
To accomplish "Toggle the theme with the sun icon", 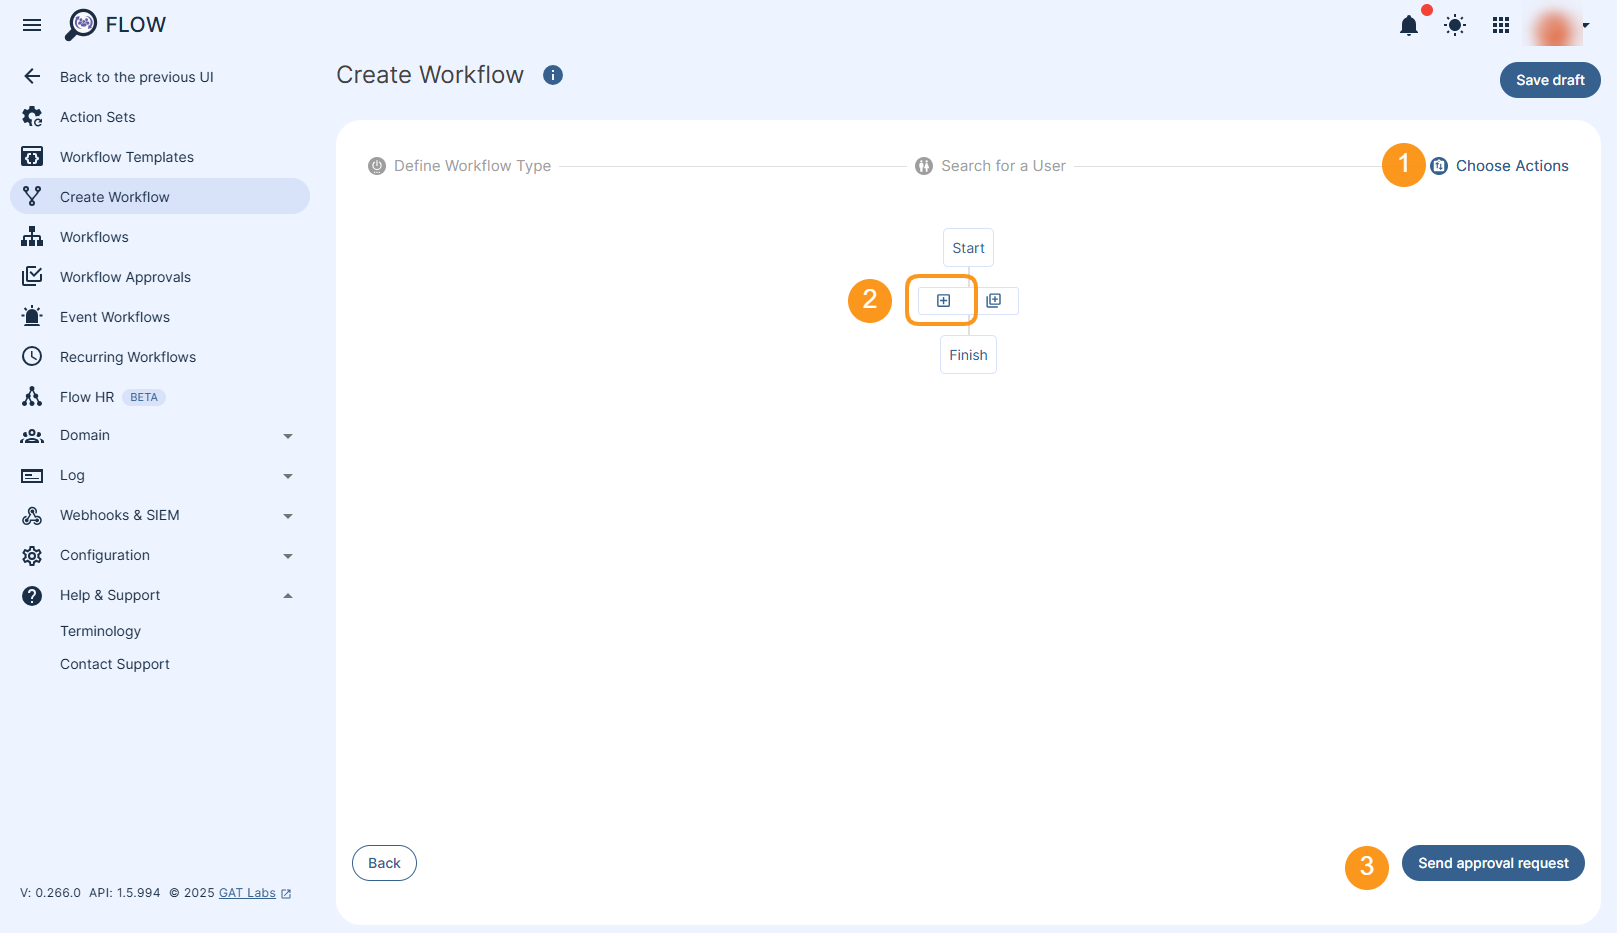I will click(x=1455, y=25).
